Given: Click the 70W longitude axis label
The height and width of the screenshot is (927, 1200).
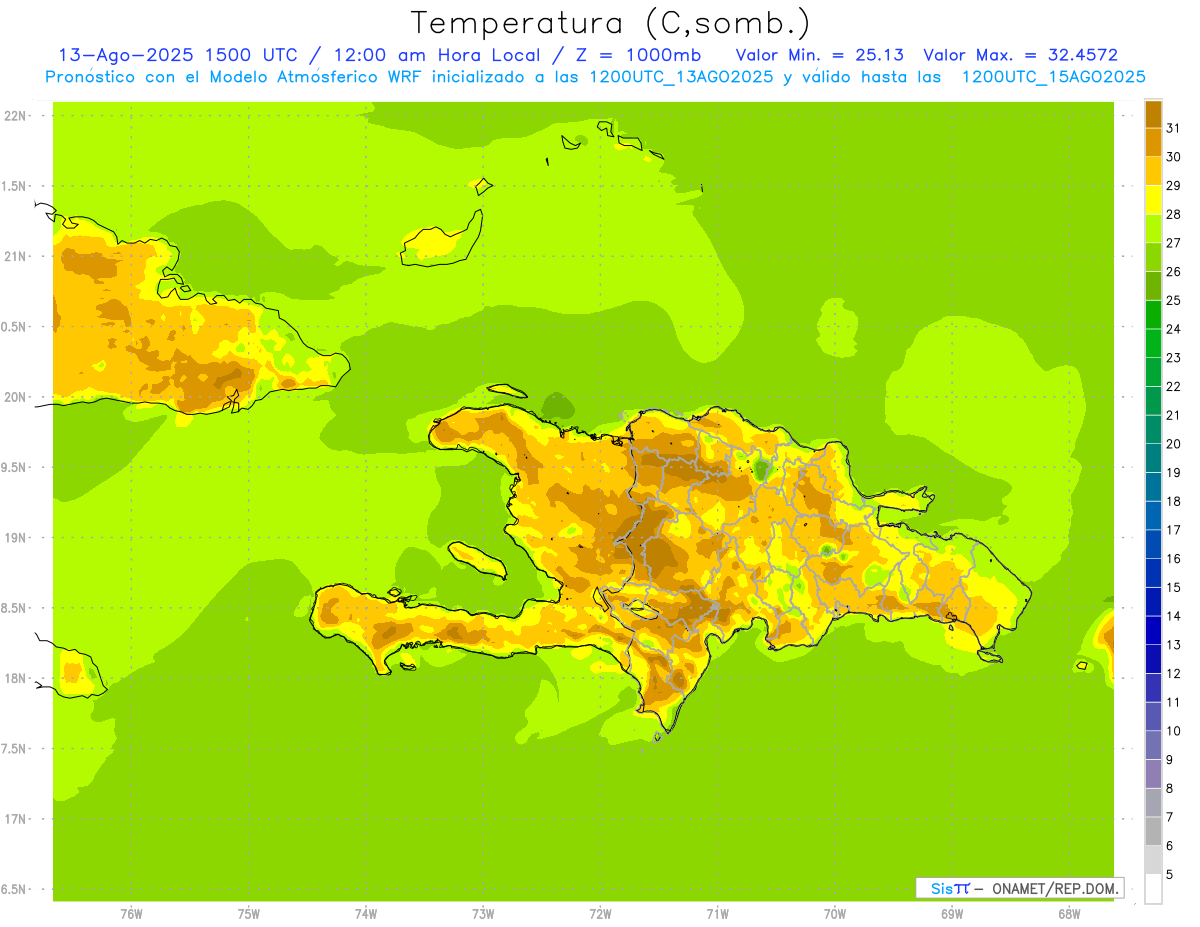Looking at the screenshot, I should click(835, 914).
